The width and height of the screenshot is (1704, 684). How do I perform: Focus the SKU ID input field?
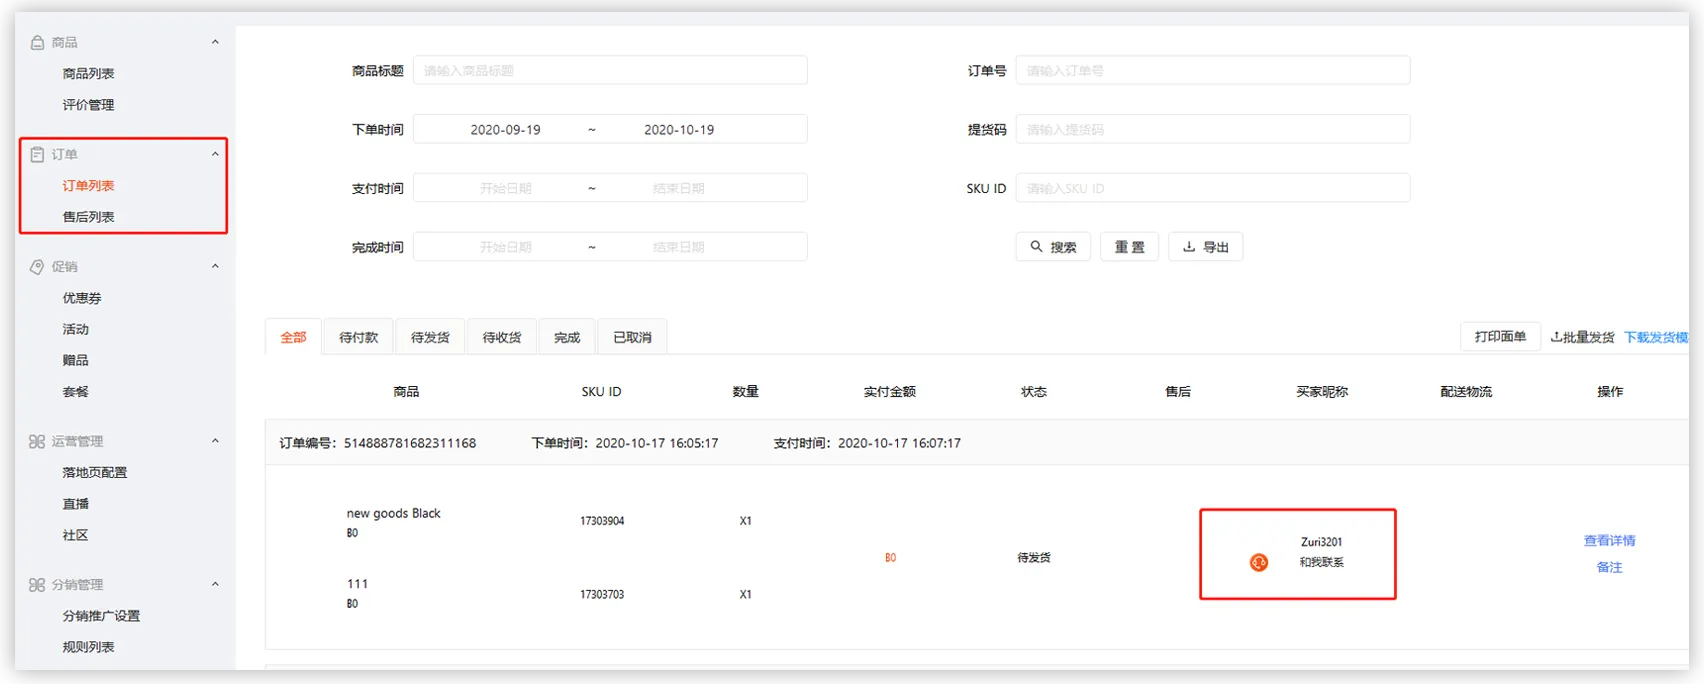(x=1213, y=188)
